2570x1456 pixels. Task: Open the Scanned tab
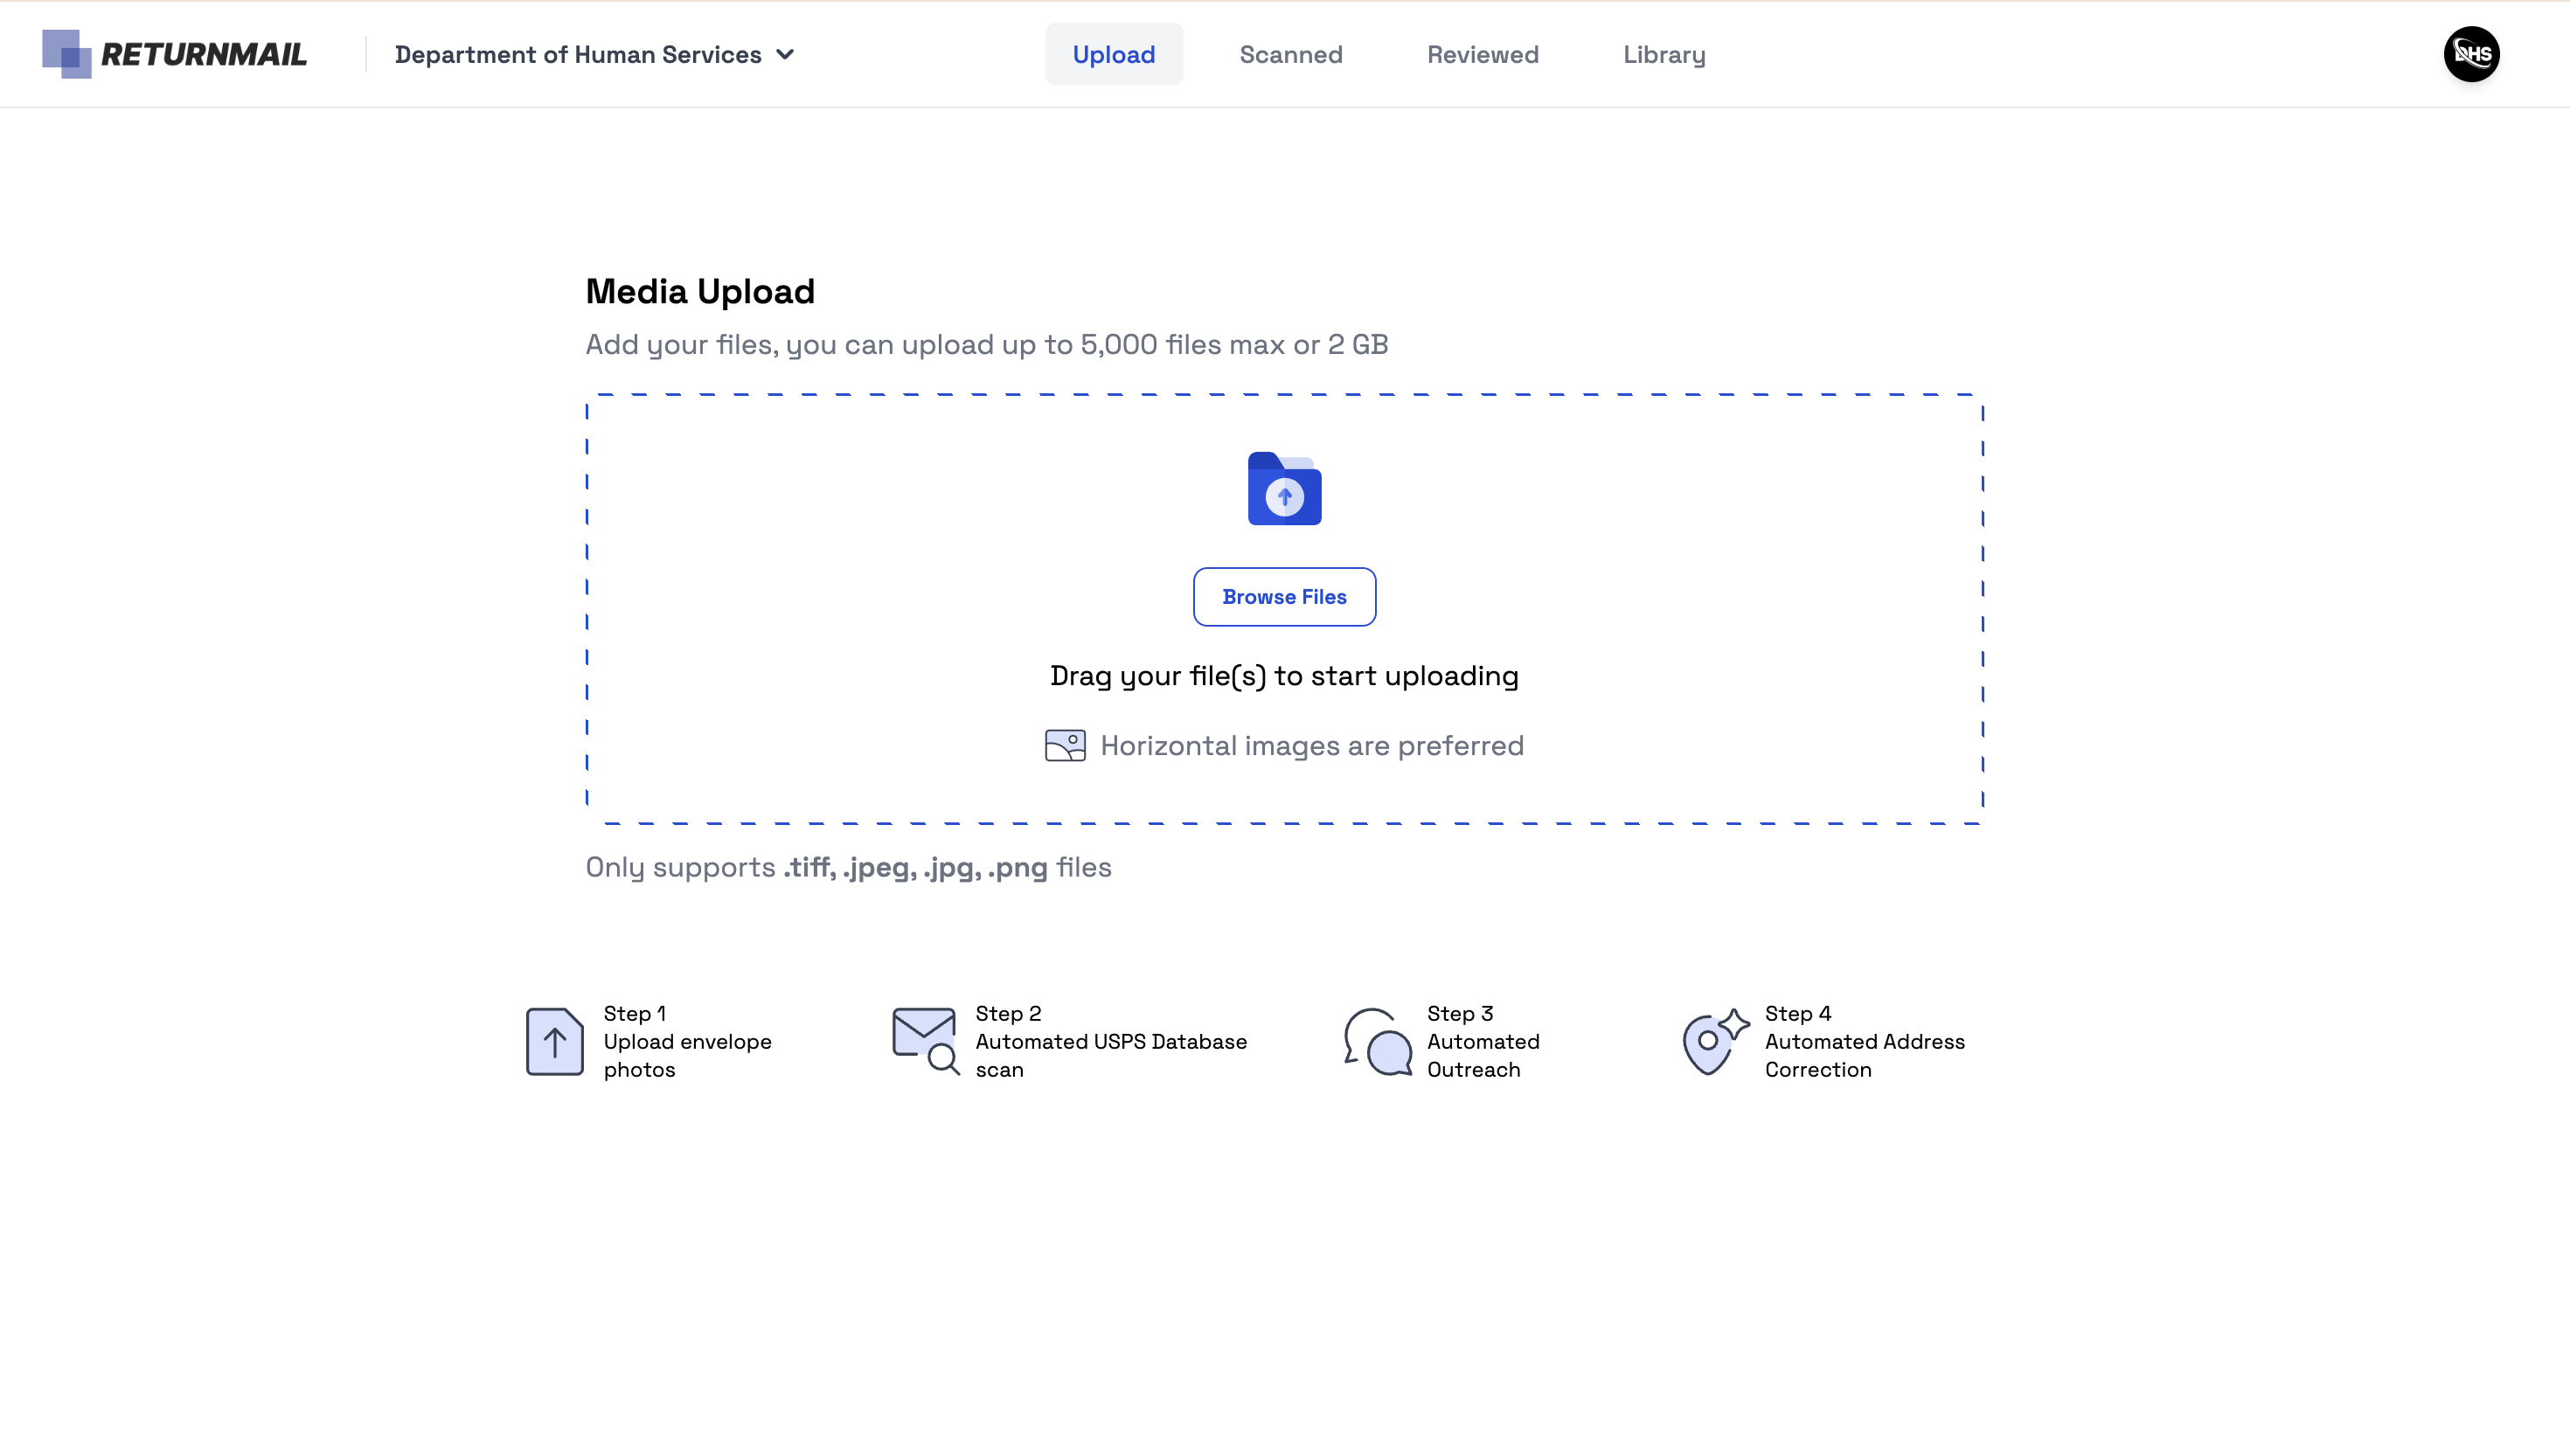pos(1290,55)
